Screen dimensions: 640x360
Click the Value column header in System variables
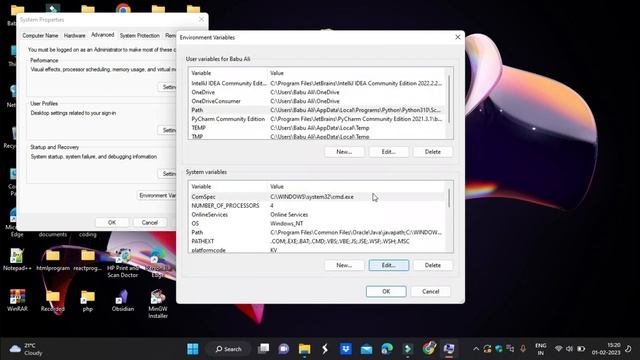(357, 187)
